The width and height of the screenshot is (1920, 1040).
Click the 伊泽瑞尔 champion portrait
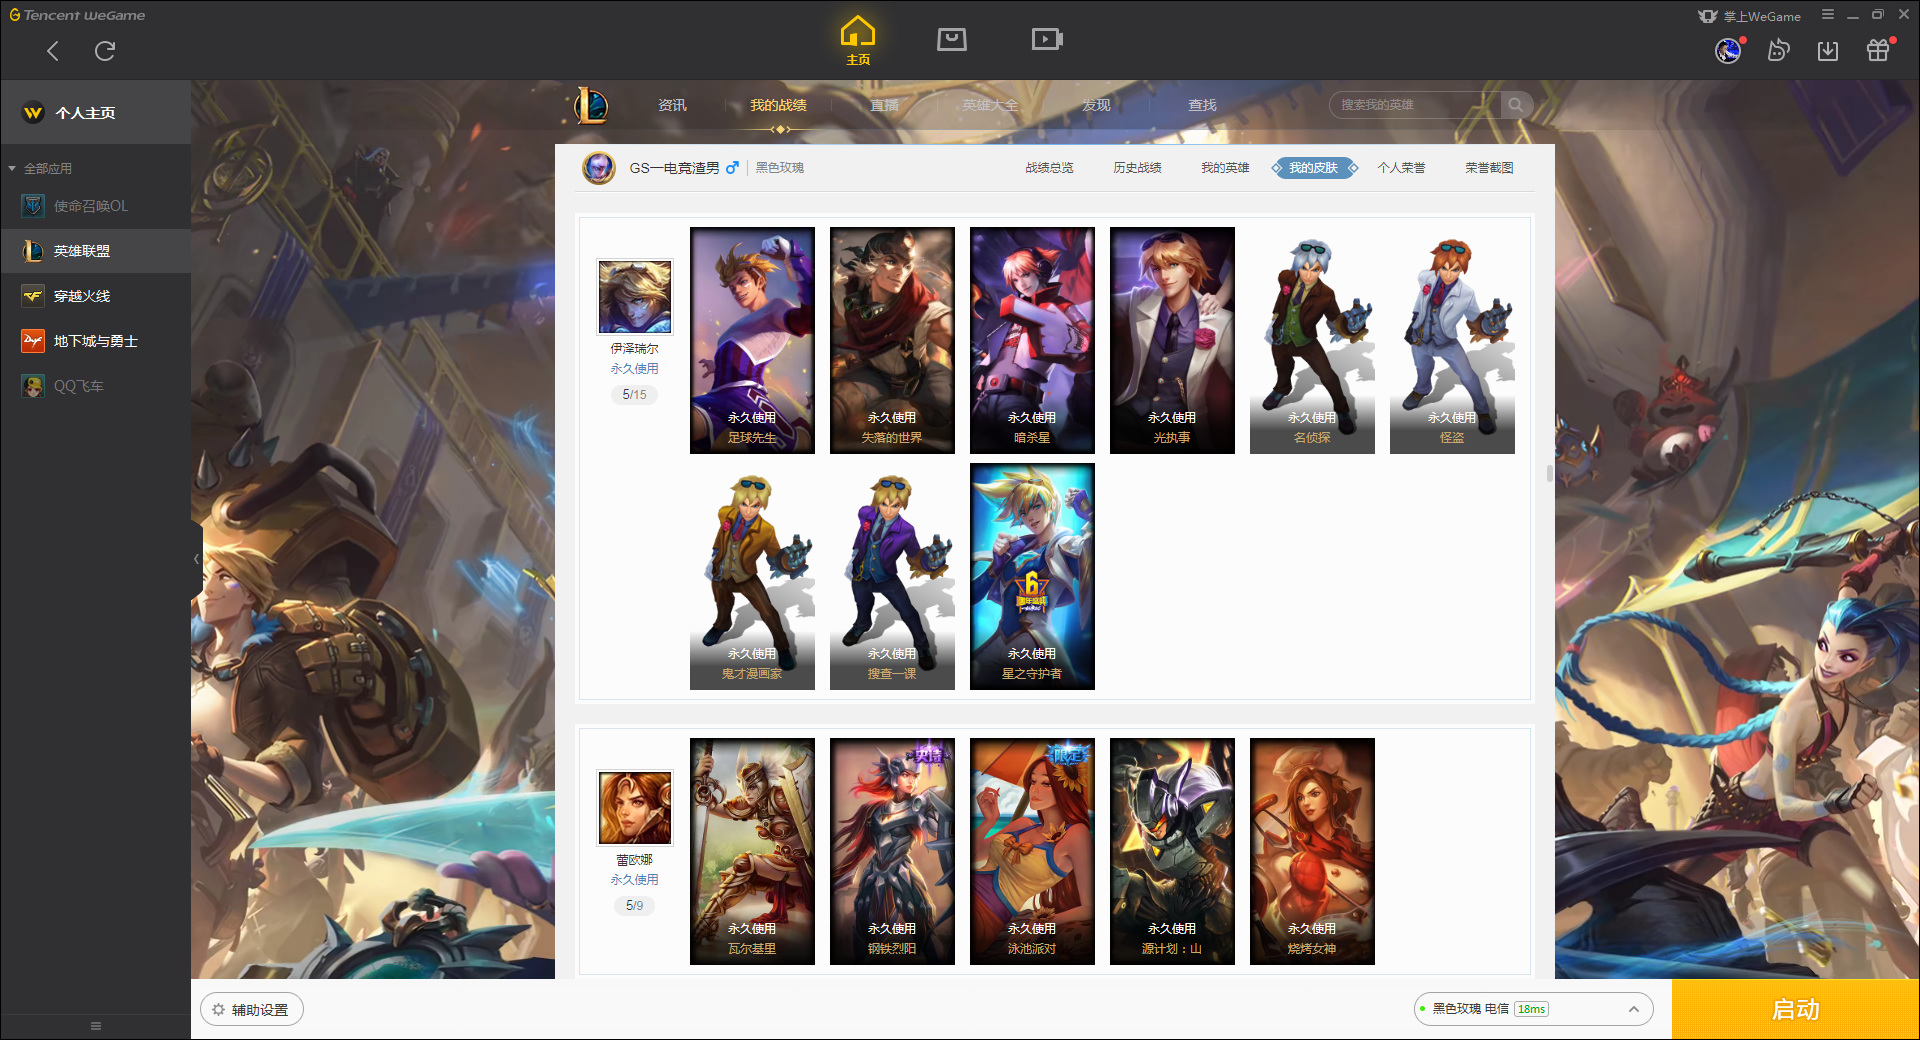[635, 297]
